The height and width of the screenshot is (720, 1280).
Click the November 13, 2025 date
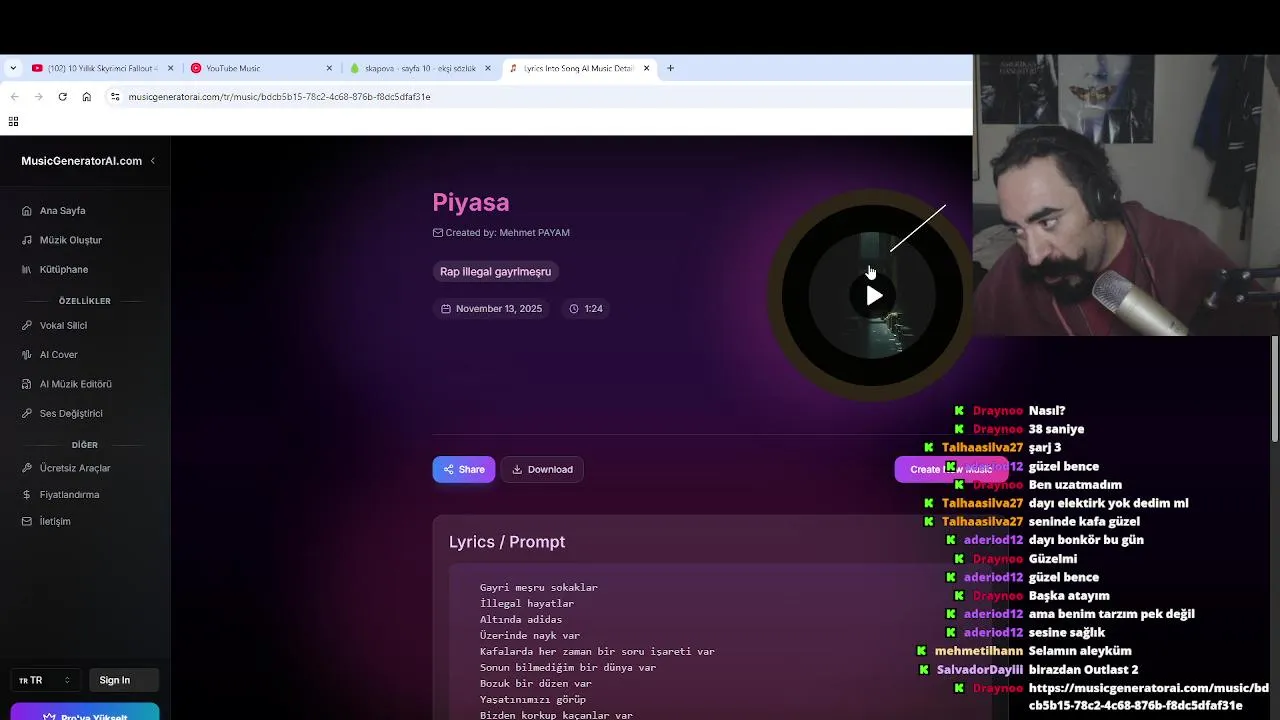[x=498, y=309]
